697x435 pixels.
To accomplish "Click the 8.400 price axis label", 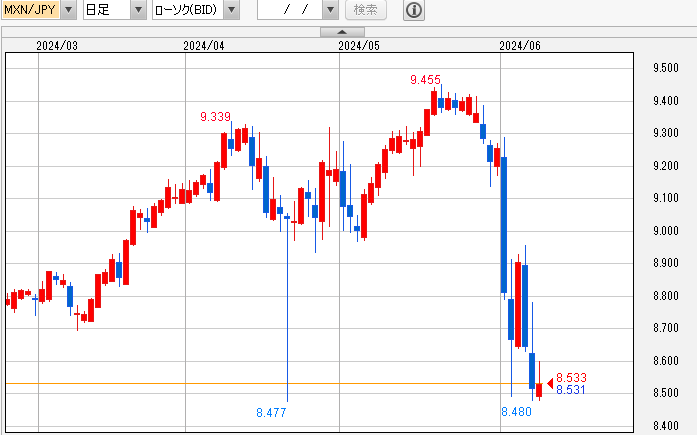I will [666, 426].
